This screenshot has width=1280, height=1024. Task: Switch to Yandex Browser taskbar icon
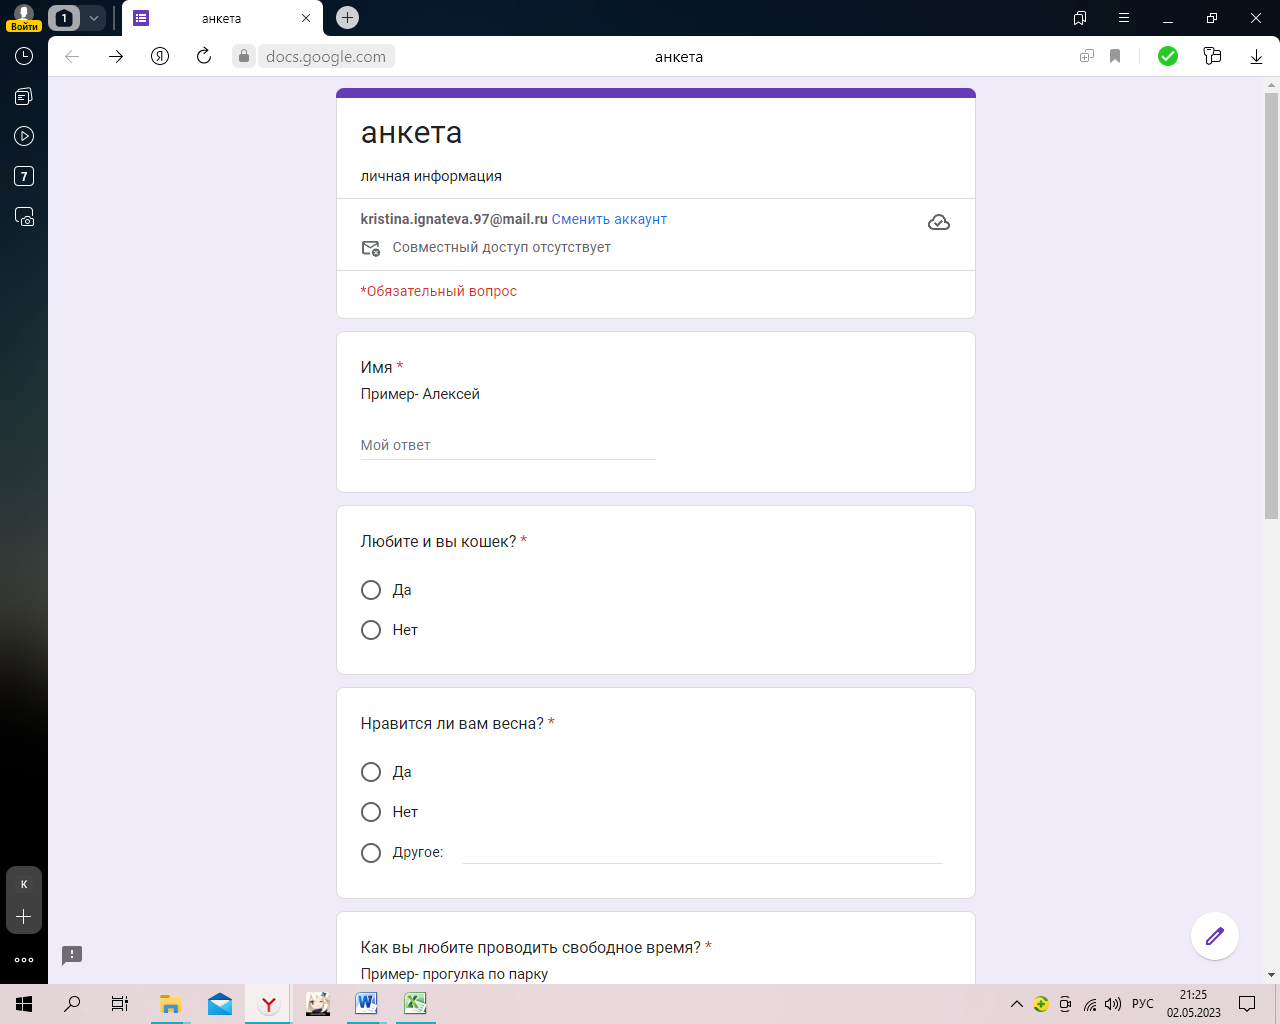[269, 1004]
